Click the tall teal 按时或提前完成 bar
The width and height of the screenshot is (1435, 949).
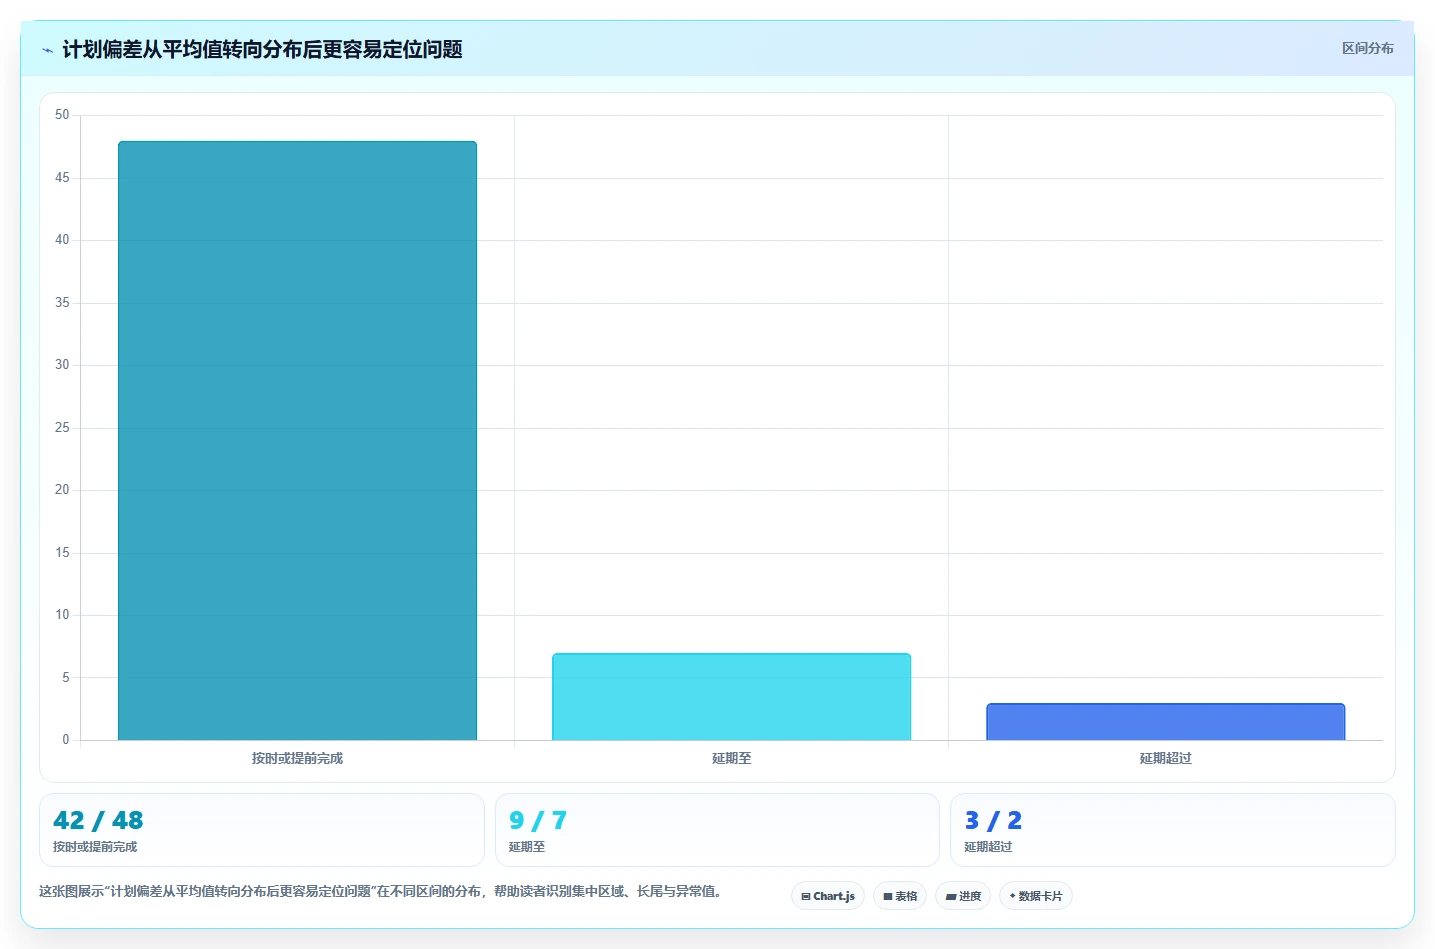[x=297, y=441]
